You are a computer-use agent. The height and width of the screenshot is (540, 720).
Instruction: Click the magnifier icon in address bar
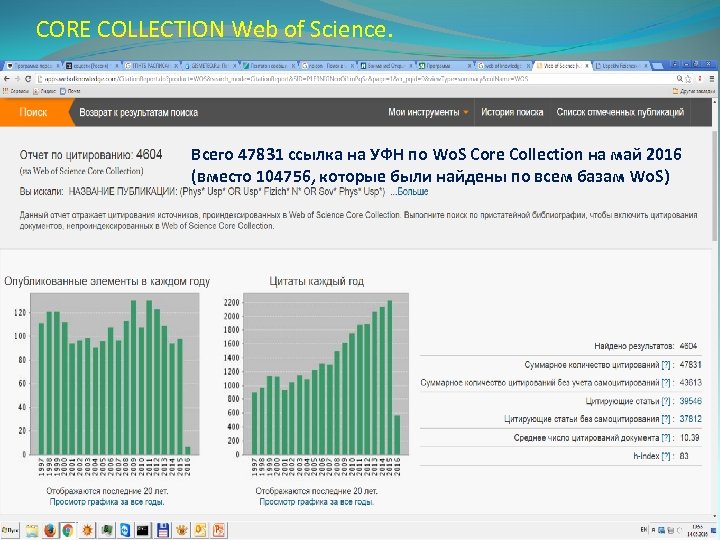(x=680, y=79)
